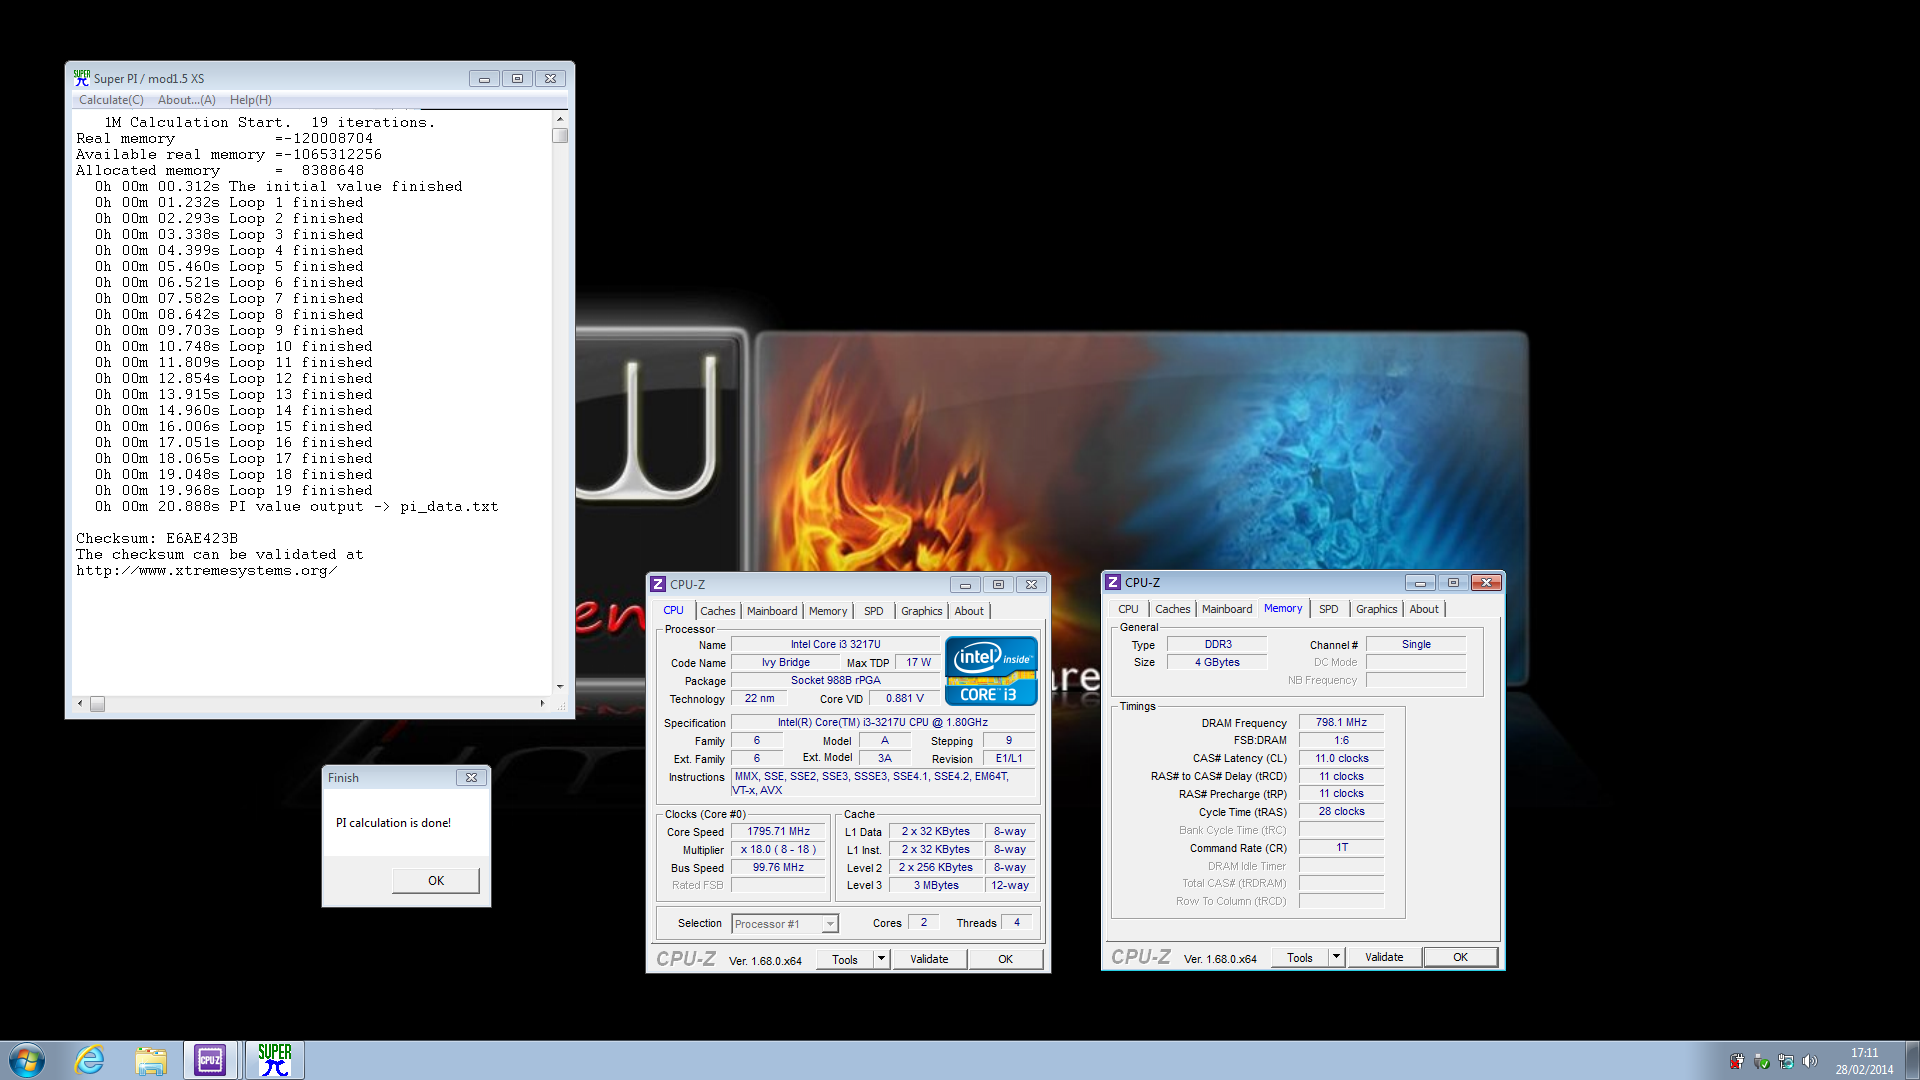Click the Multiplier x 18.0 field
This screenshot has width=1920, height=1080.
[778, 850]
